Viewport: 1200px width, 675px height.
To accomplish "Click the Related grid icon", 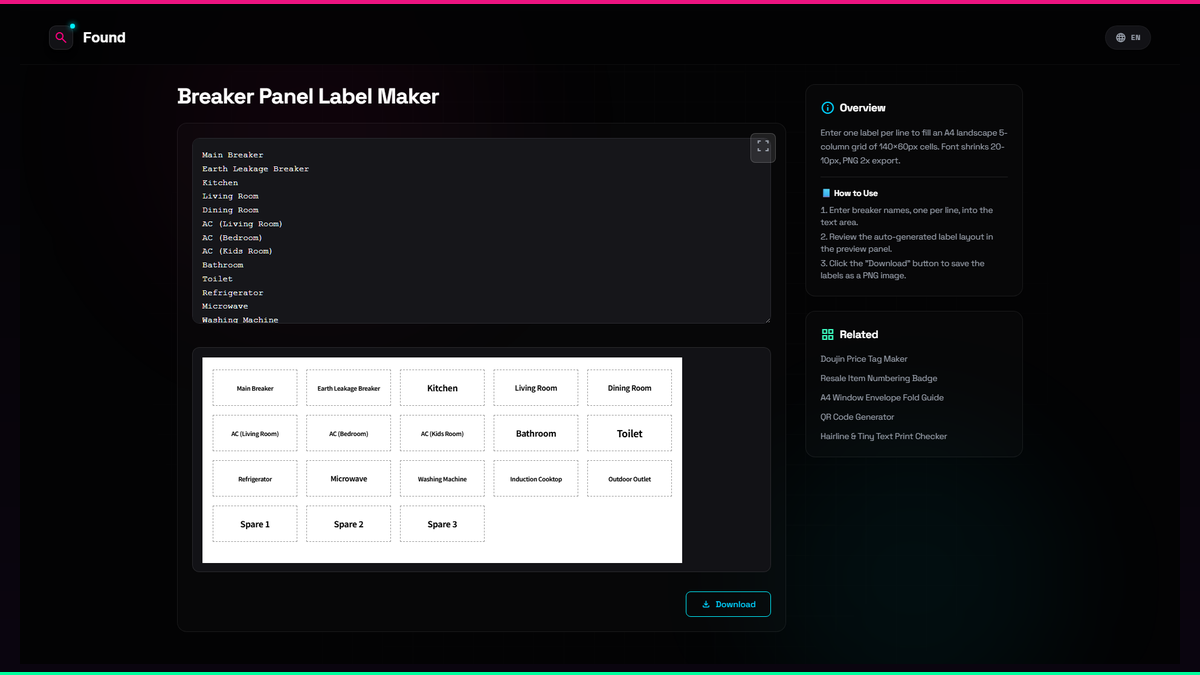I will (827, 335).
